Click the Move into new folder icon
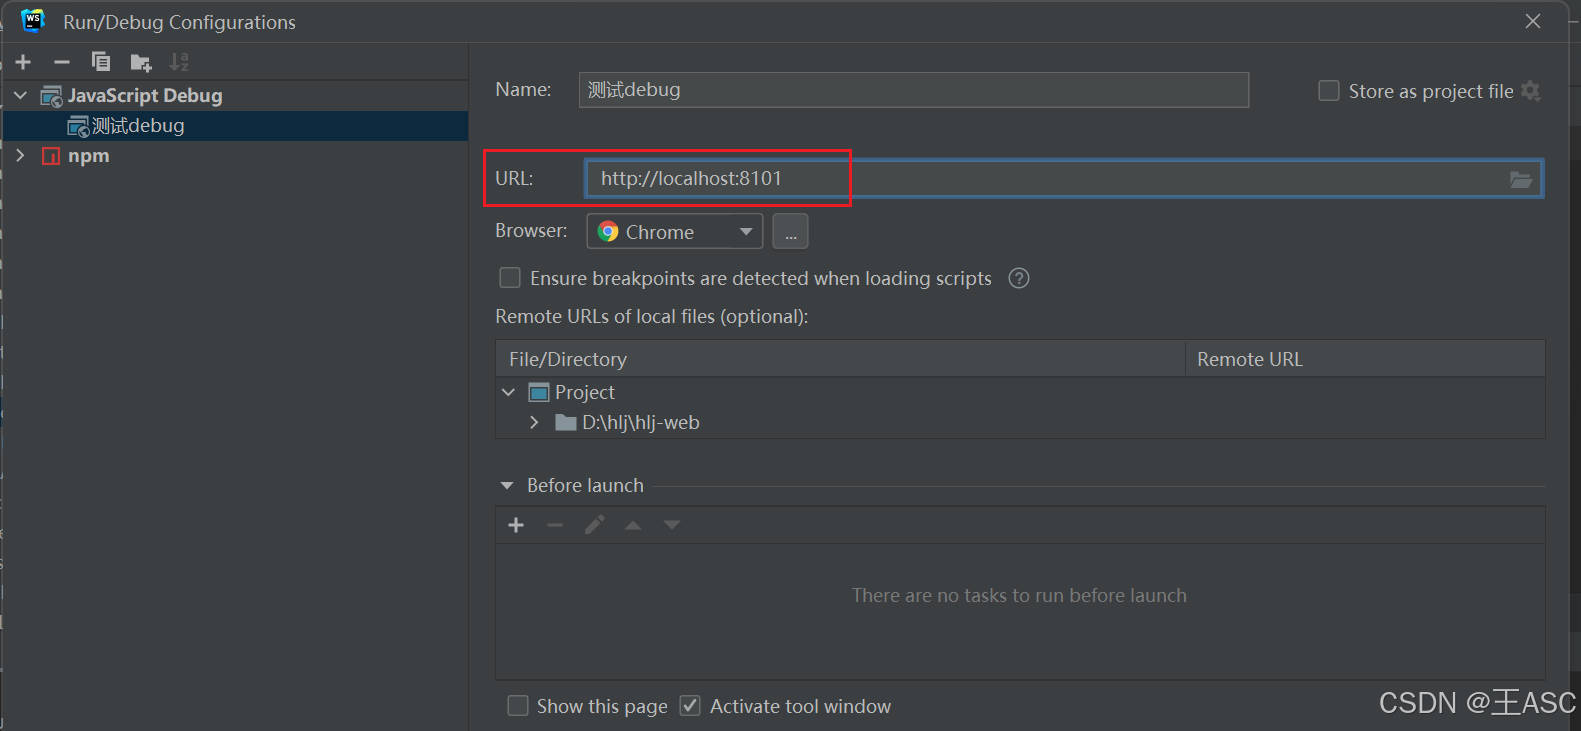The width and height of the screenshot is (1581, 731). 140,63
